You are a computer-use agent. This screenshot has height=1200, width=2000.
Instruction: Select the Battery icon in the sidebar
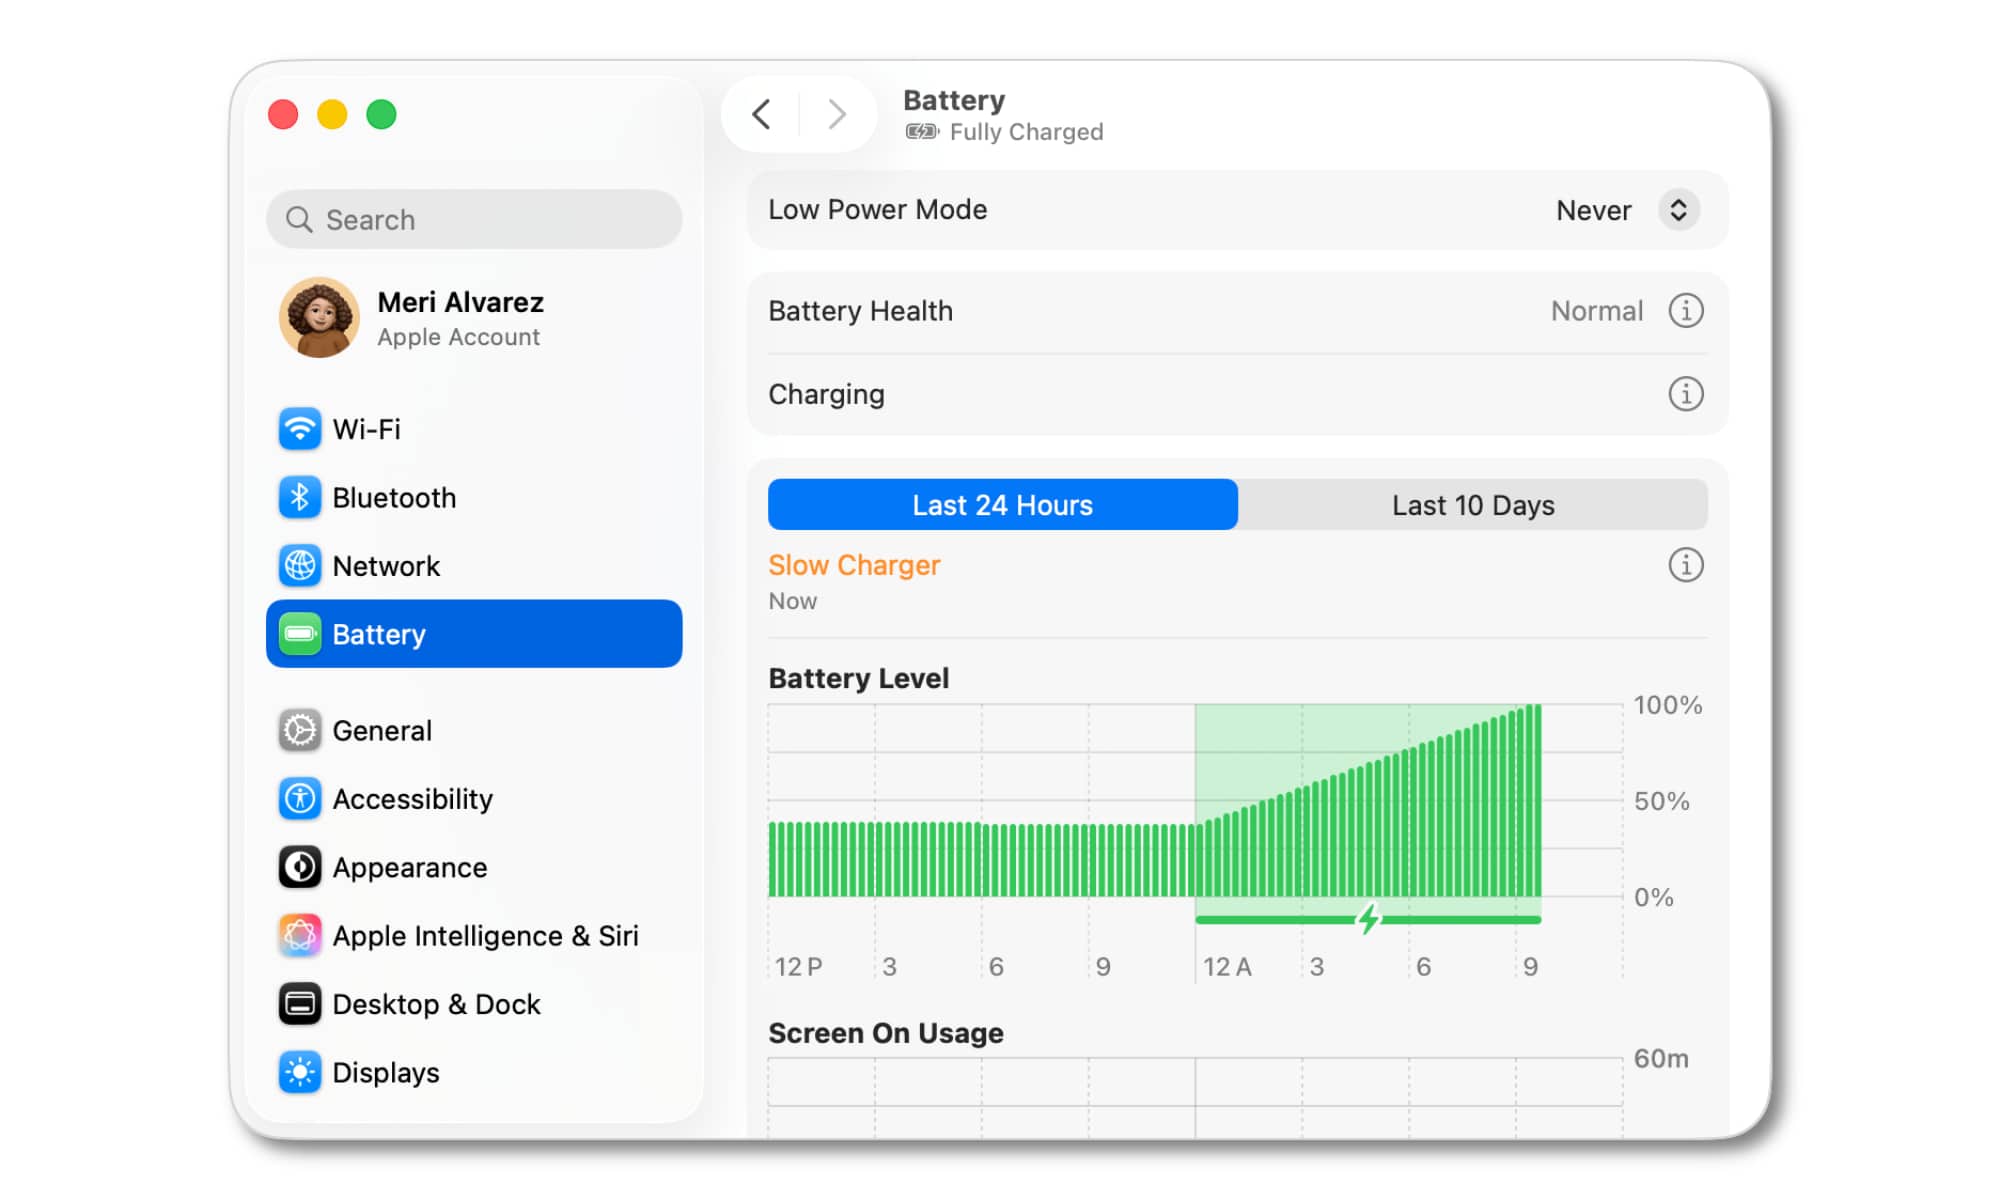coord(301,633)
